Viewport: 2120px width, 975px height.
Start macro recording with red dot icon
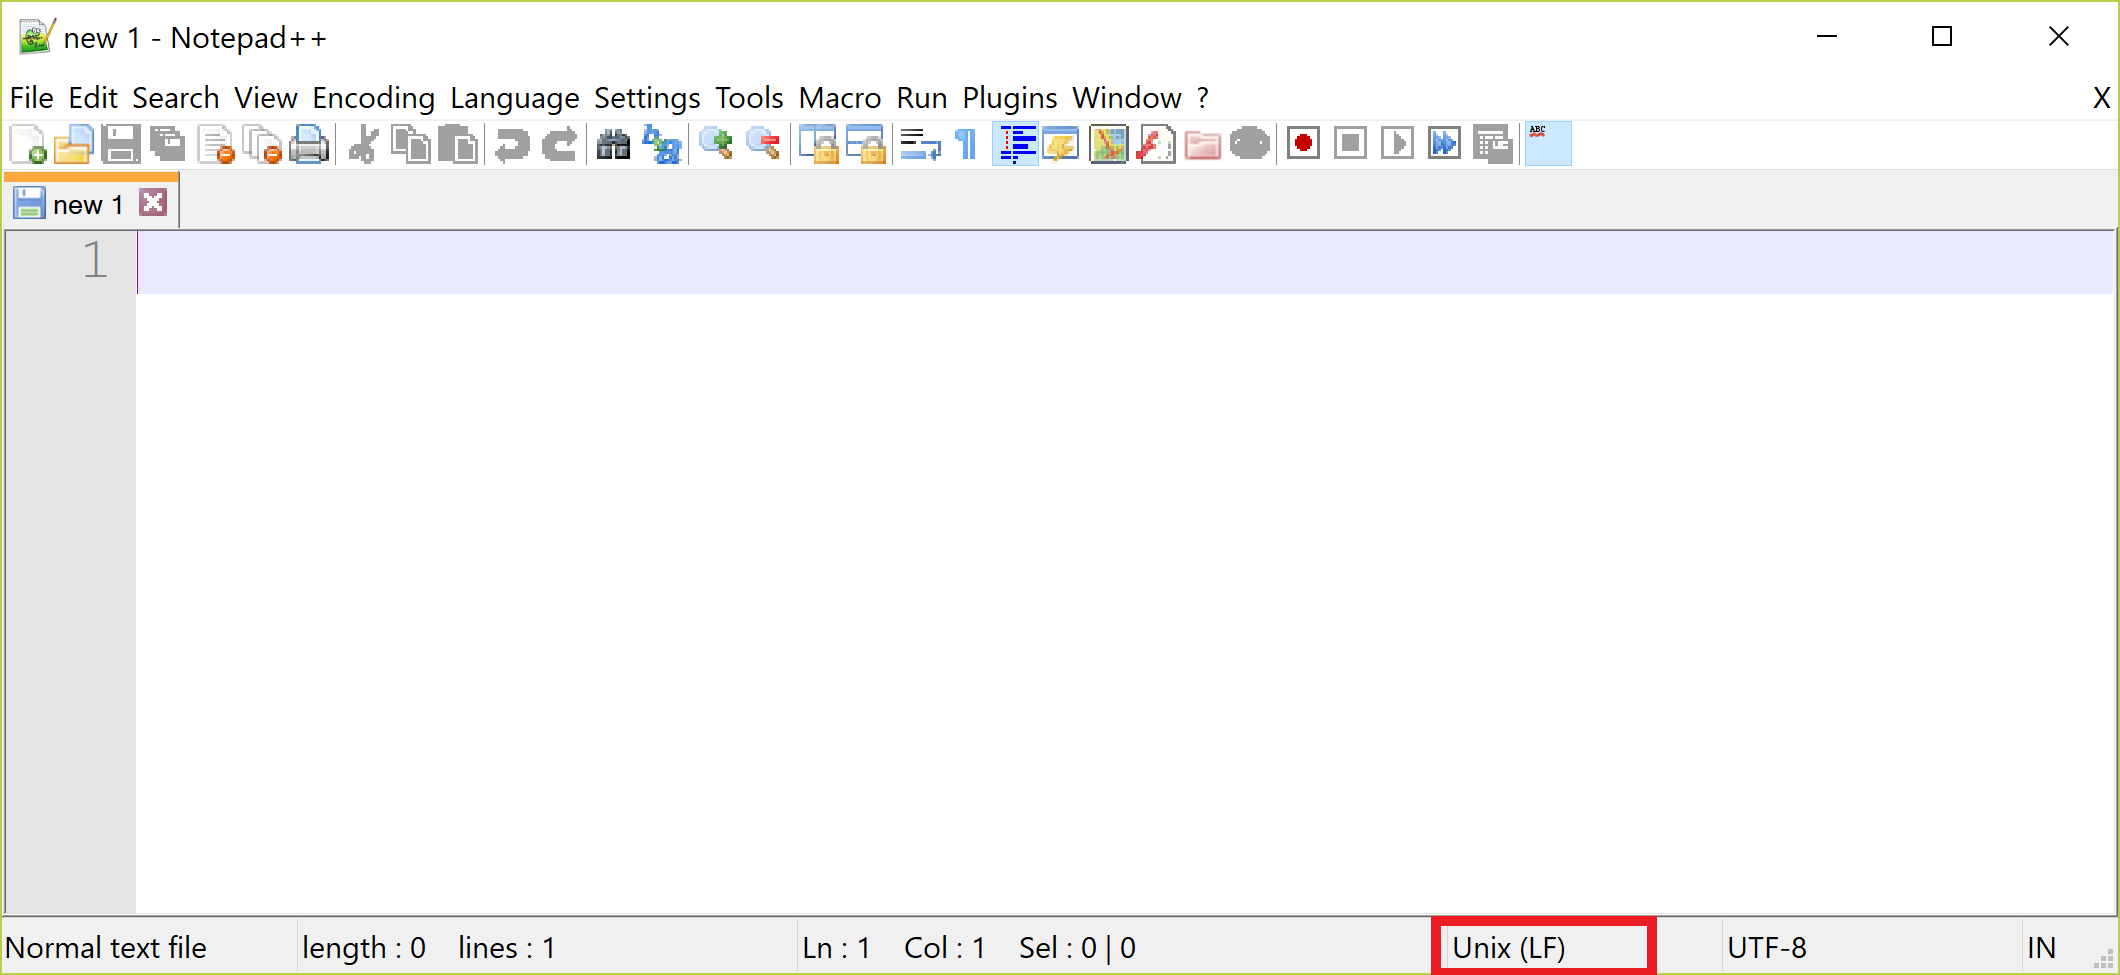pyautogui.click(x=1303, y=145)
